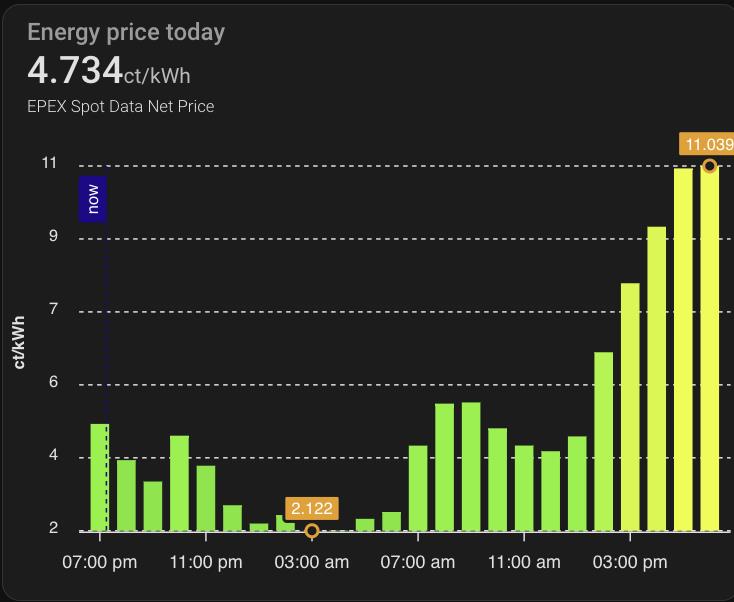Click the 'now' time marker label
The width and height of the screenshot is (734, 602).
[93, 198]
